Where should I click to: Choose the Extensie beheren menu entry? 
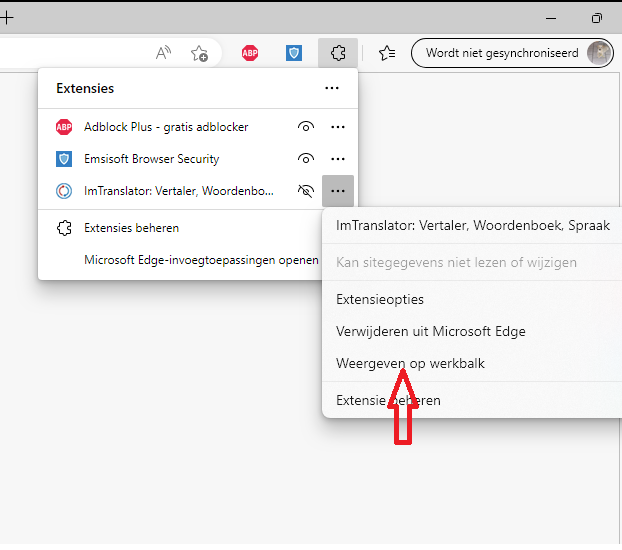472,400
